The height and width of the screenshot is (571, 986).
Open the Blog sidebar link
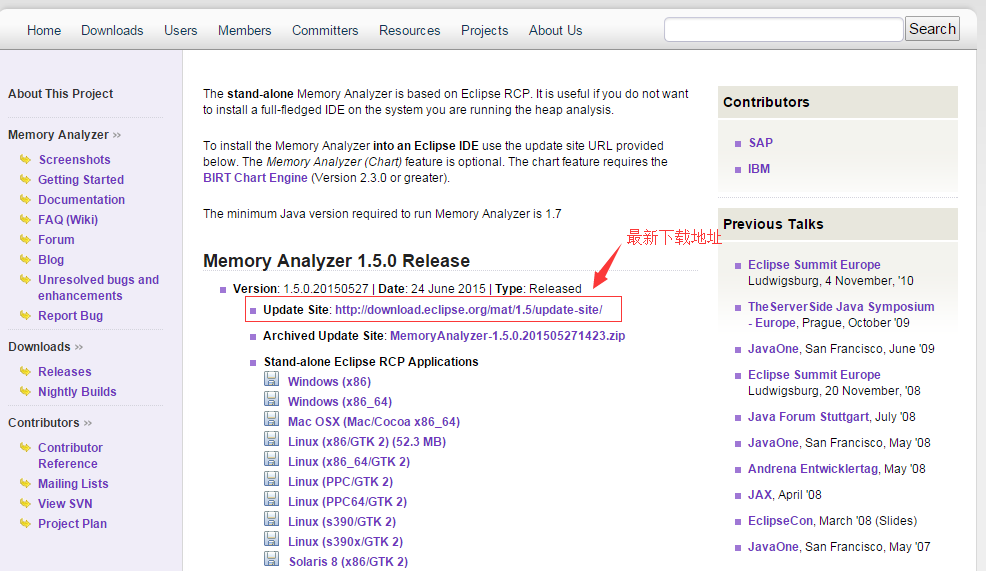tap(51, 260)
